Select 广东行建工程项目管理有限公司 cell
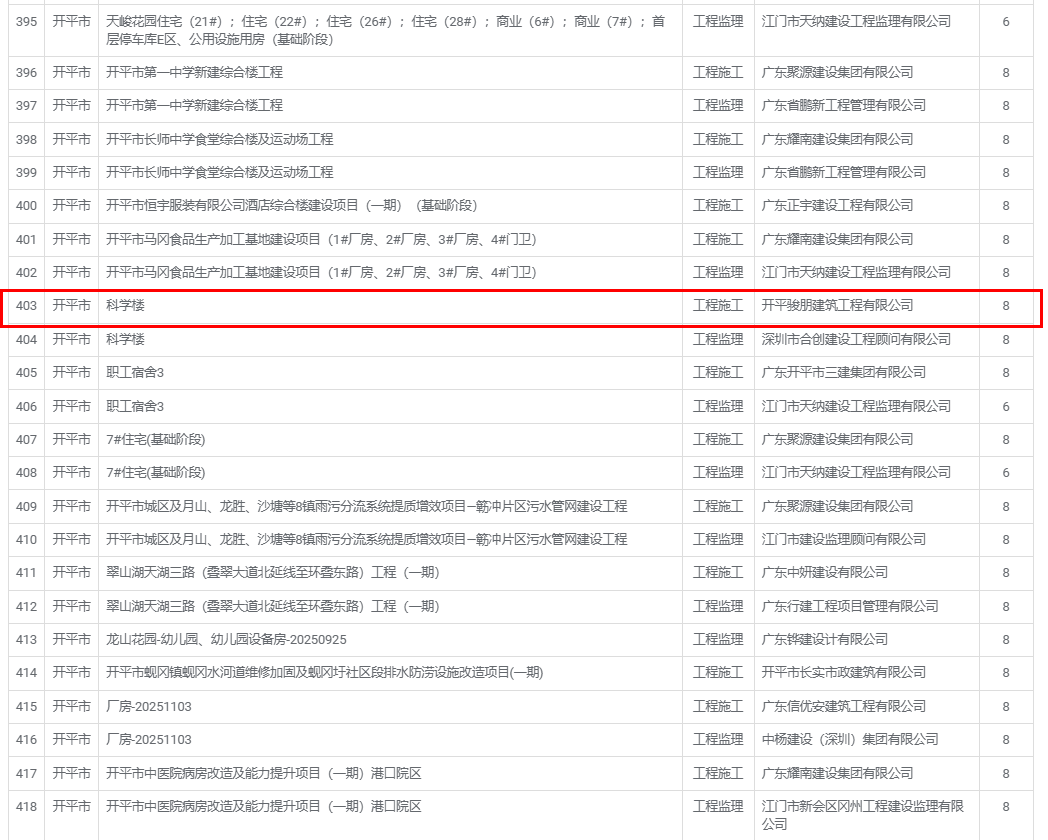This screenshot has height=840, width=1048. click(850, 606)
